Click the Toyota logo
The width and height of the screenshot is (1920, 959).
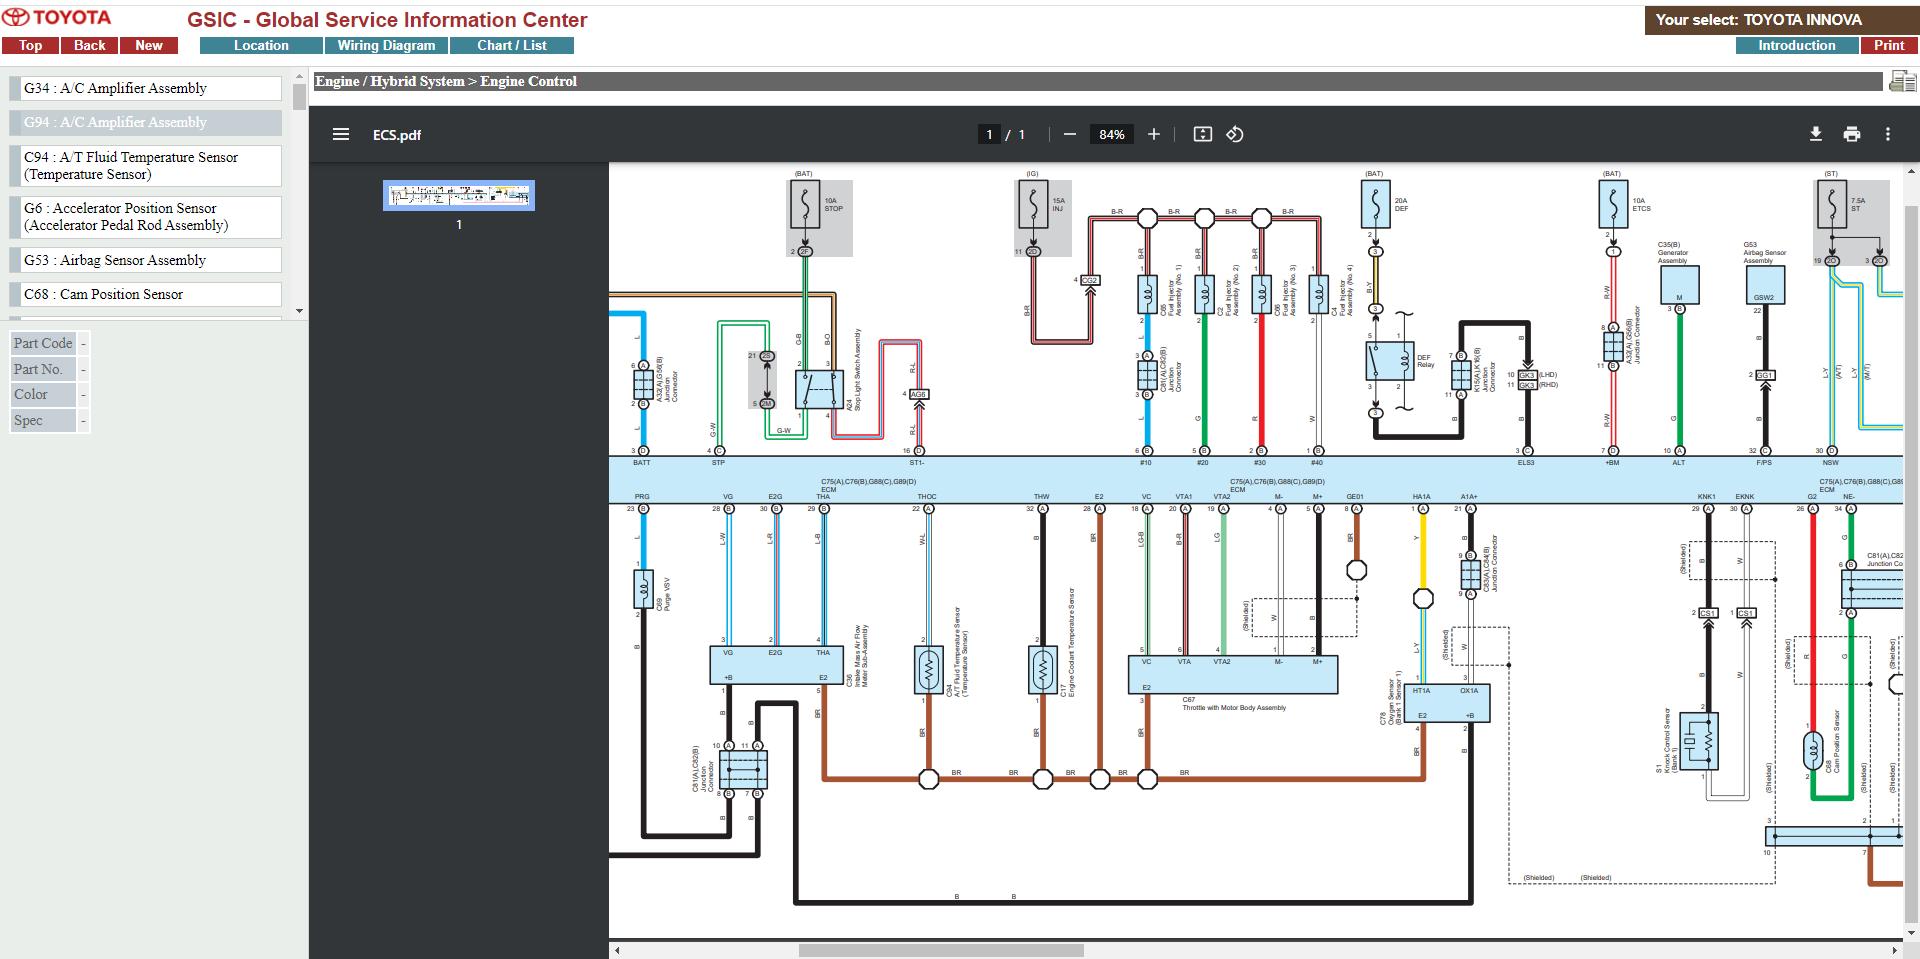click(57, 18)
